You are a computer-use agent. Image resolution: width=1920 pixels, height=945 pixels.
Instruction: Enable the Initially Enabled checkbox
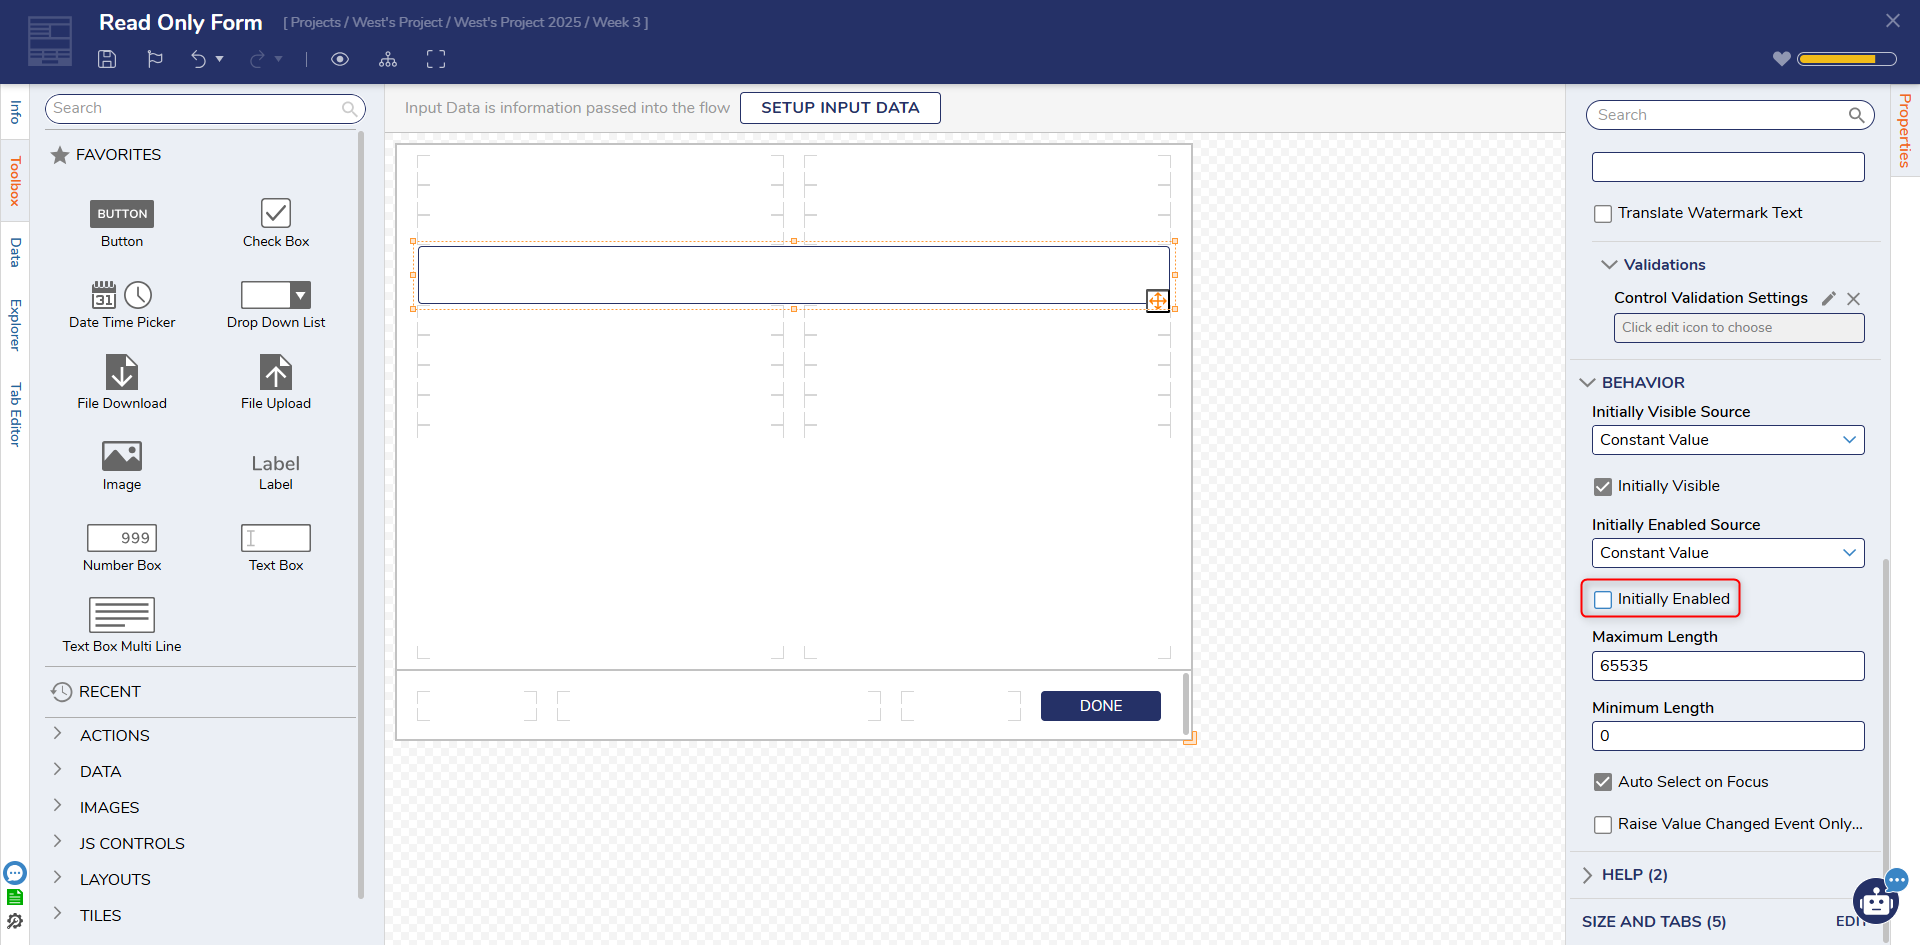pyautogui.click(x=1603, y=599)
